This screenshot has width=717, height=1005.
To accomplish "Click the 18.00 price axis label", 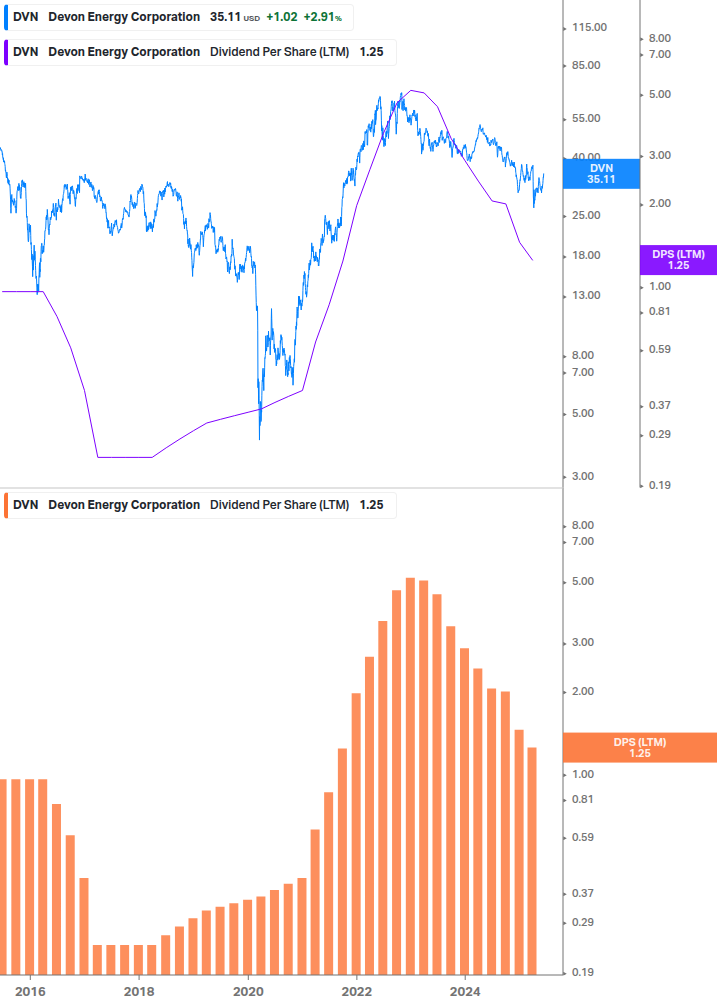I will (586, 256).
